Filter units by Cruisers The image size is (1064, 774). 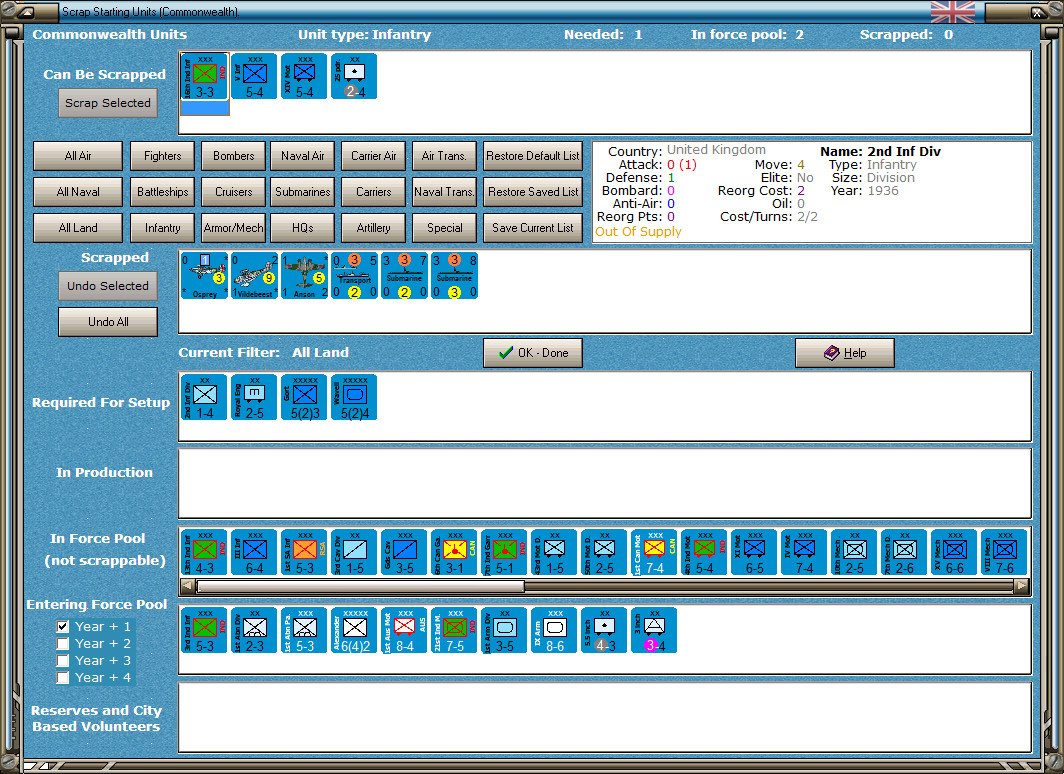(x=233, y=192)
